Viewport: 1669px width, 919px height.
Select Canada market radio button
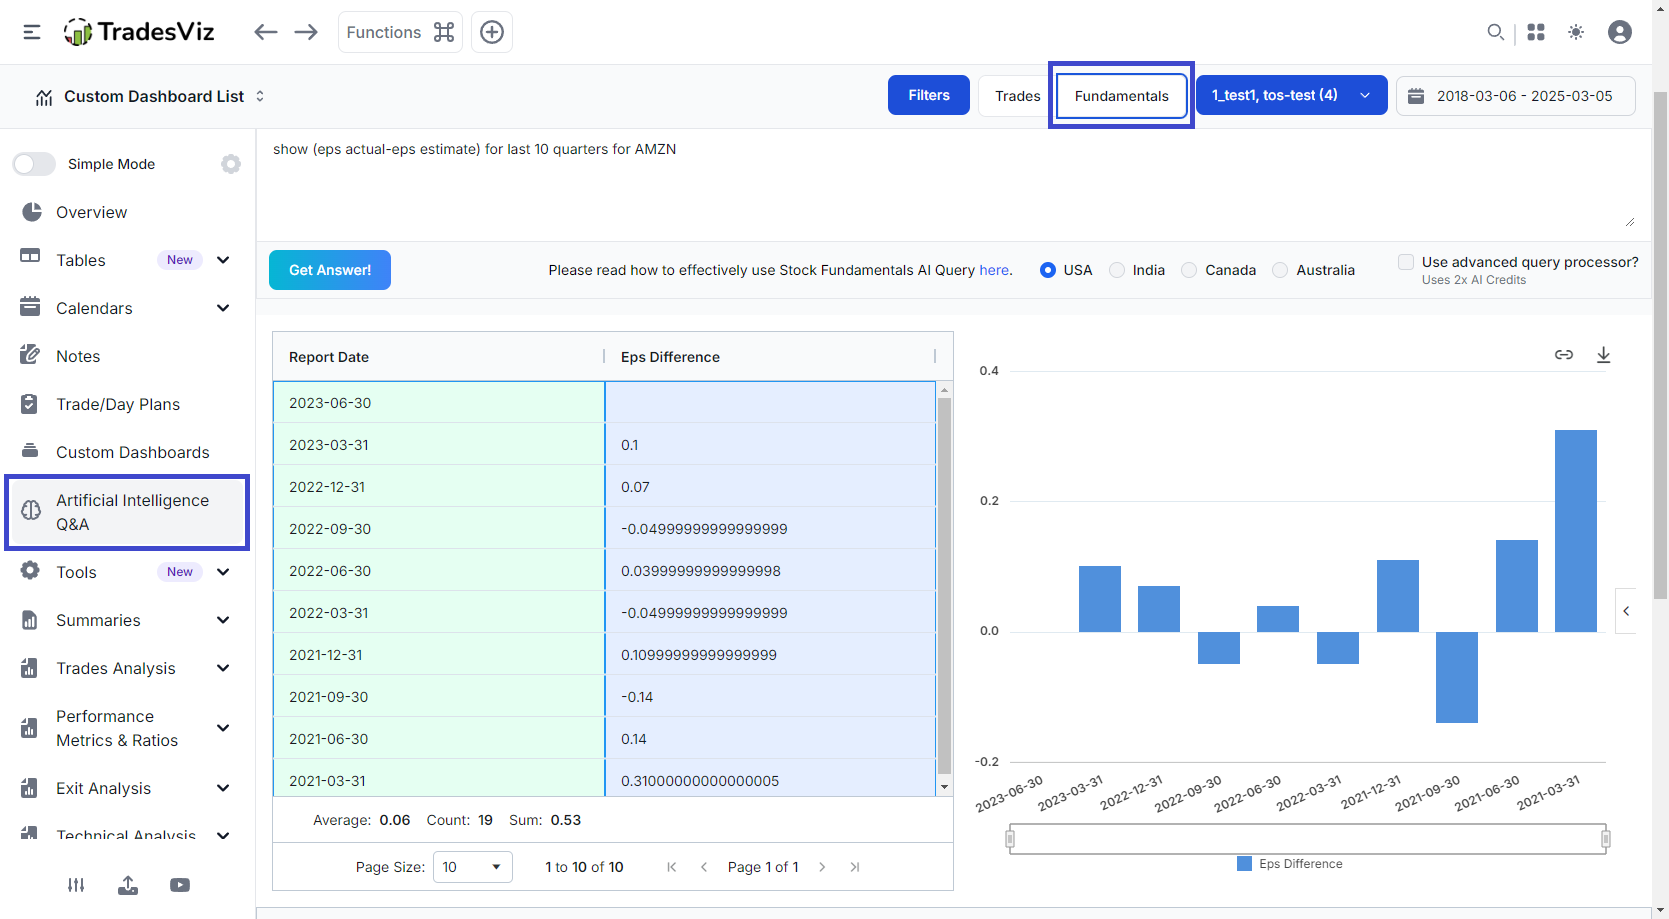pos(1189,270)
